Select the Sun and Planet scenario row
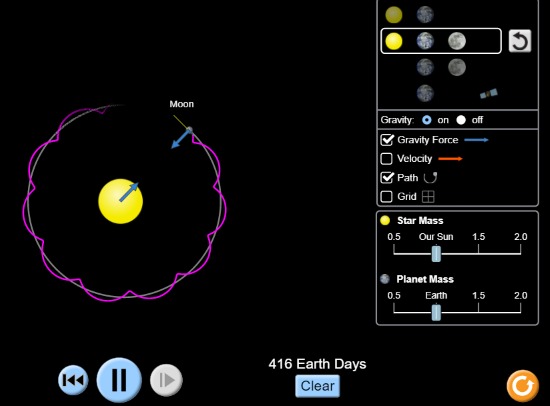 click(410, 15)
